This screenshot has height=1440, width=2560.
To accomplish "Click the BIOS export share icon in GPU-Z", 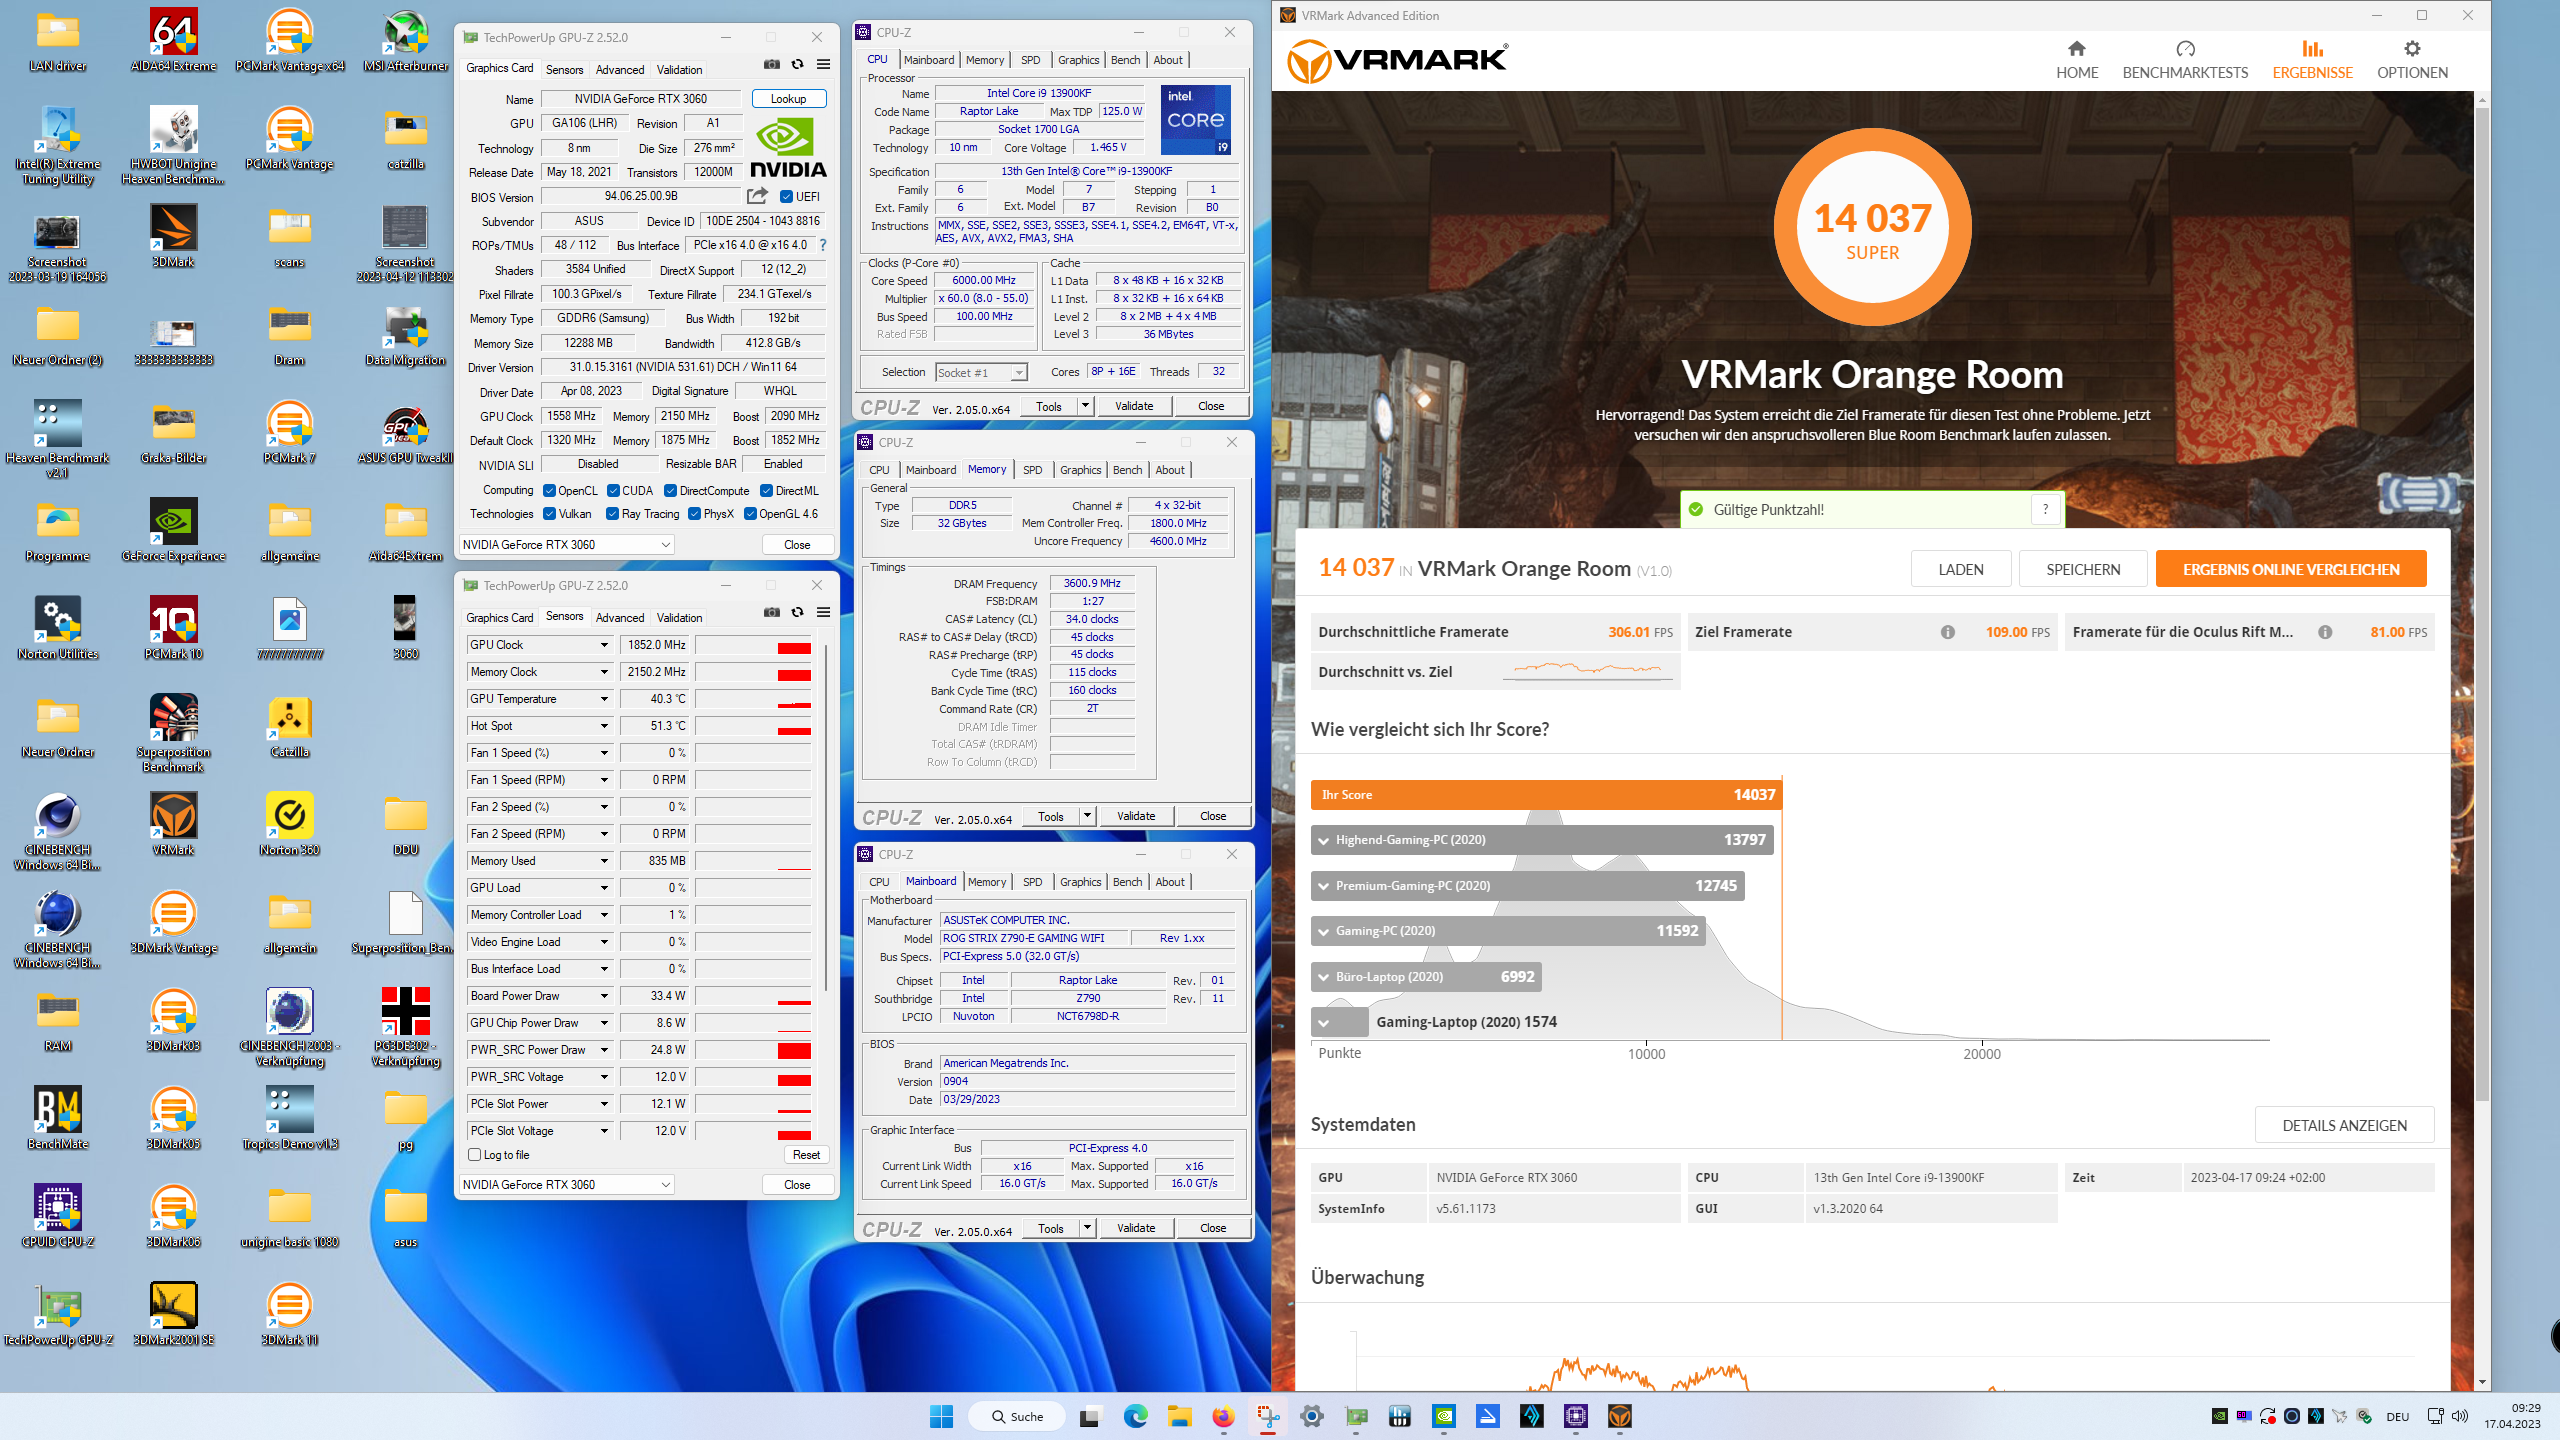I will tap(758, 196).
